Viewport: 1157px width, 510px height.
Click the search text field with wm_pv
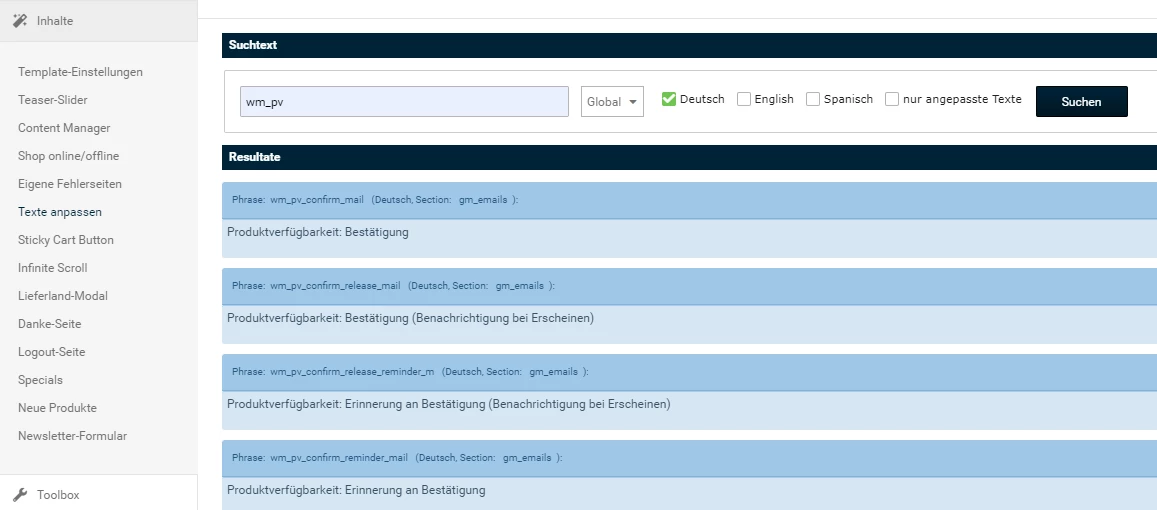coord(404,102)
